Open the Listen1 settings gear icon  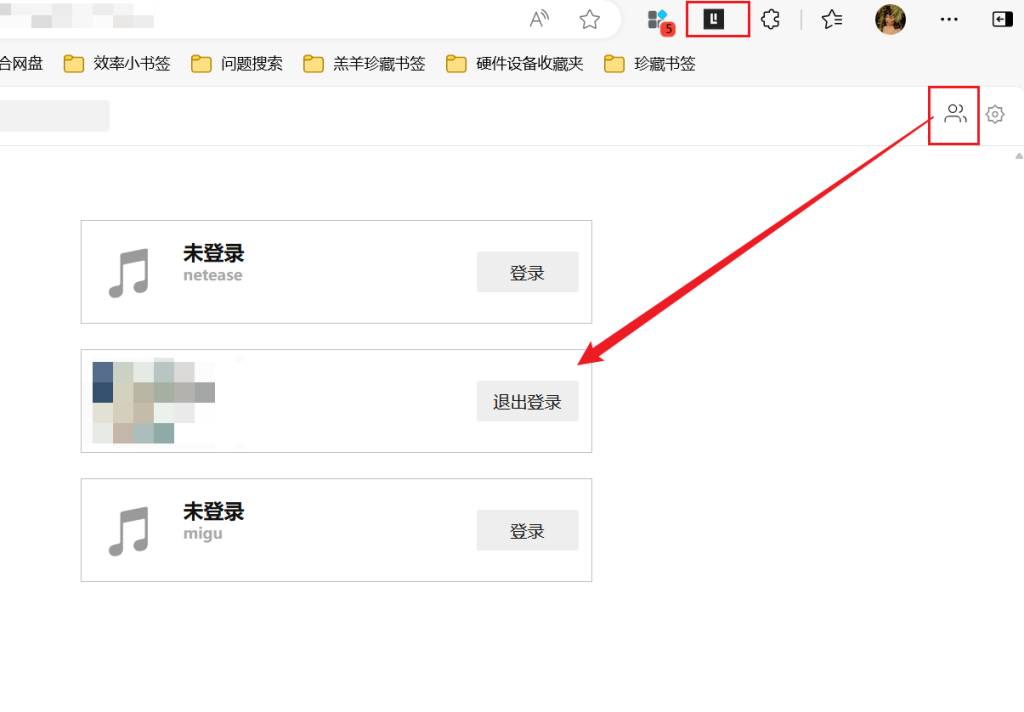tap(995, 114)
